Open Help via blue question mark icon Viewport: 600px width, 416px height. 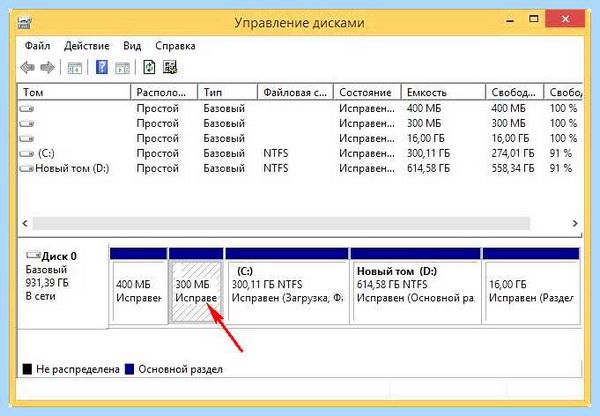(101, 67)
